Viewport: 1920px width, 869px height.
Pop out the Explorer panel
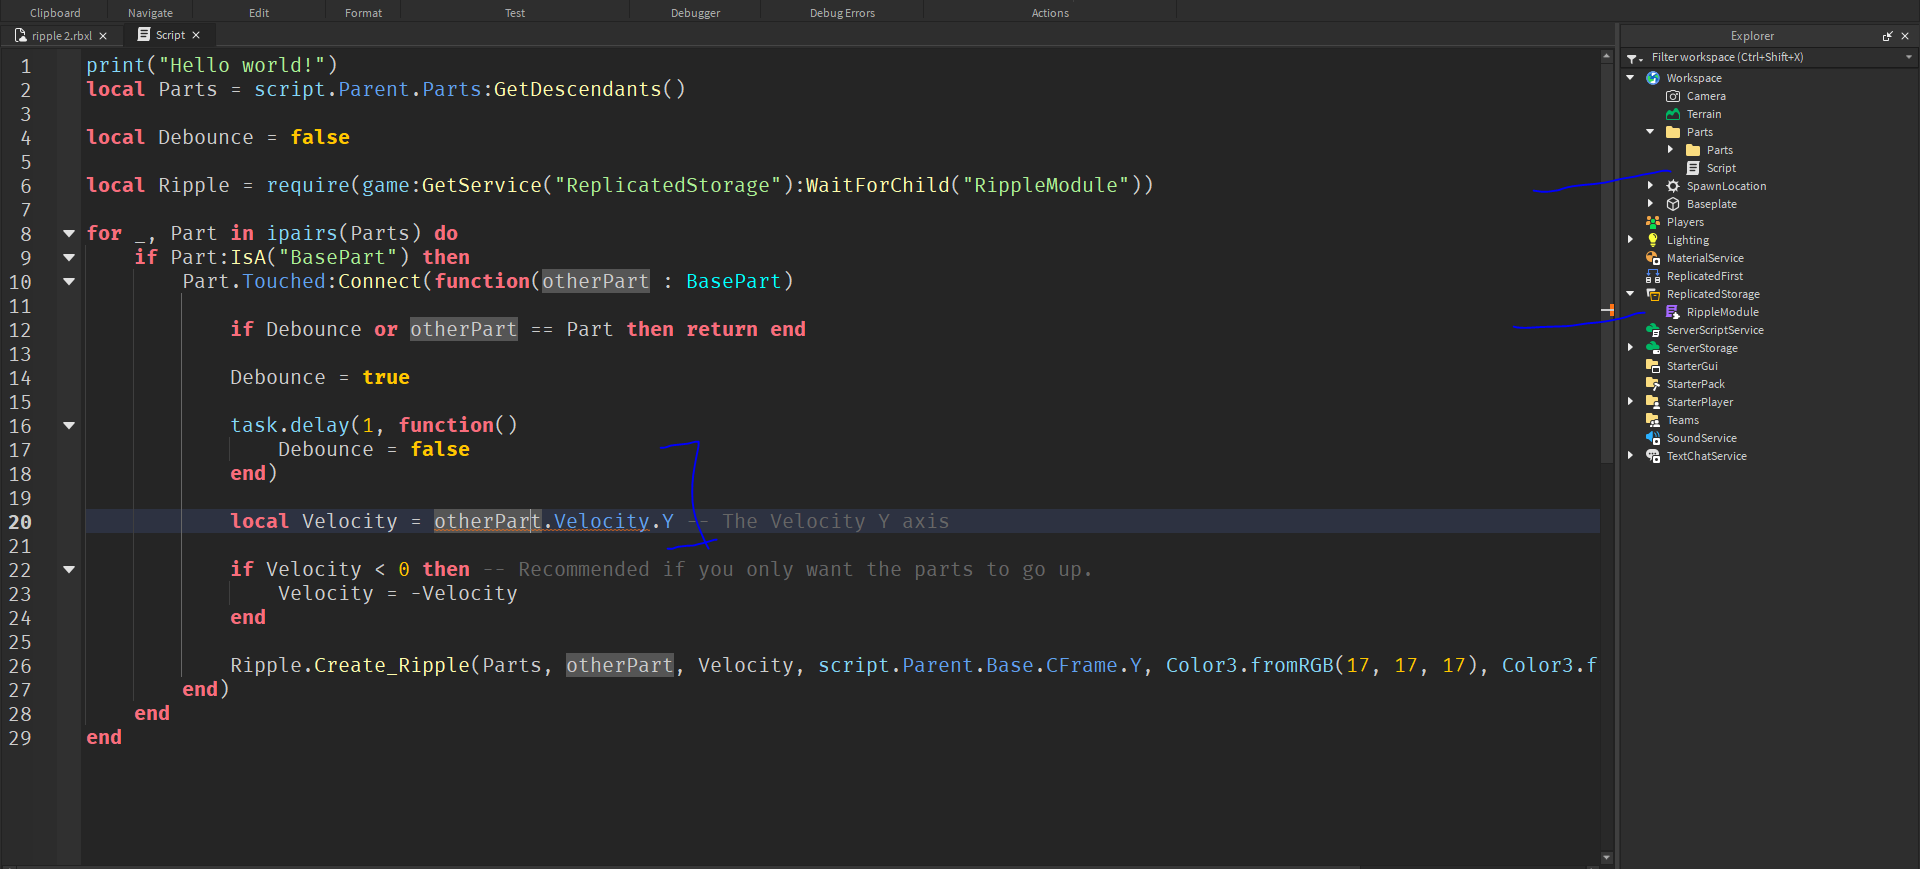1887,36
